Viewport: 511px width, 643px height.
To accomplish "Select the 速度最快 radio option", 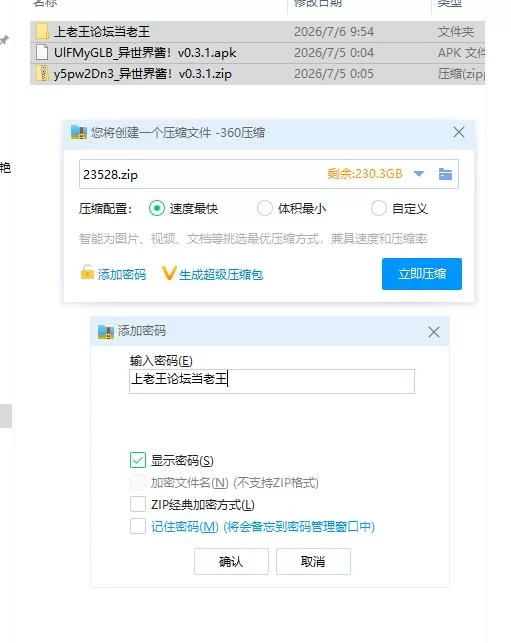I will coord(157,208).
